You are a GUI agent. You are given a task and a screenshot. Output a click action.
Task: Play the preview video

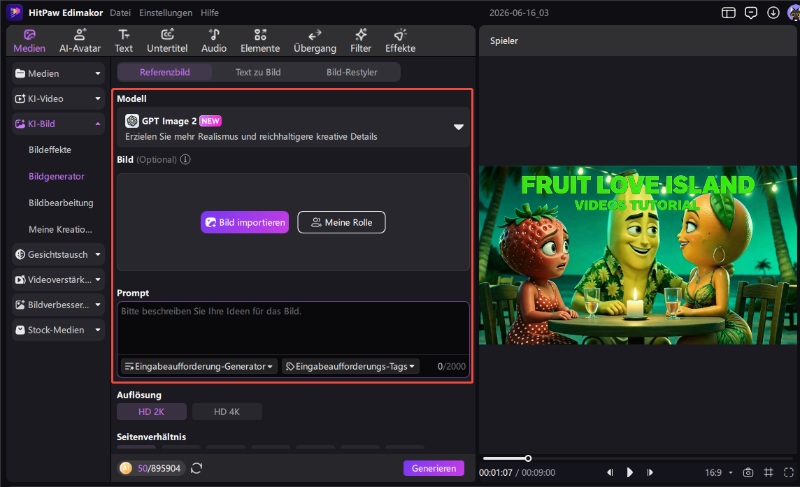click(x=630, y=473)
